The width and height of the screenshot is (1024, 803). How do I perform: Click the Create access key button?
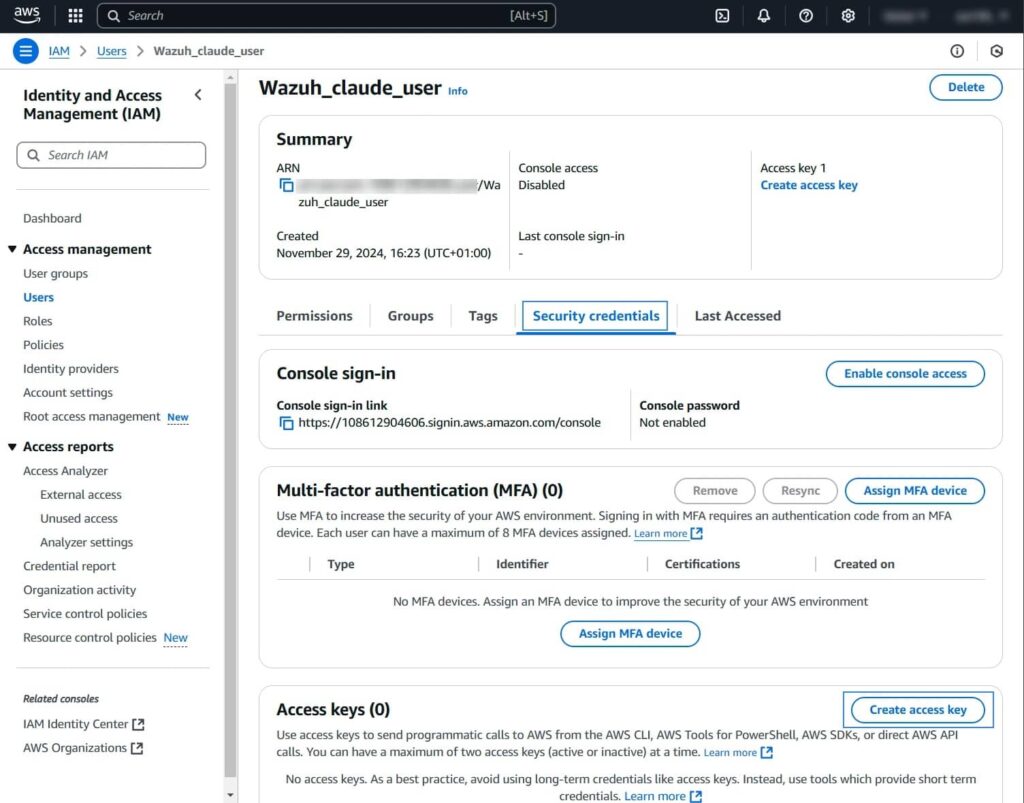coord(917,710)
